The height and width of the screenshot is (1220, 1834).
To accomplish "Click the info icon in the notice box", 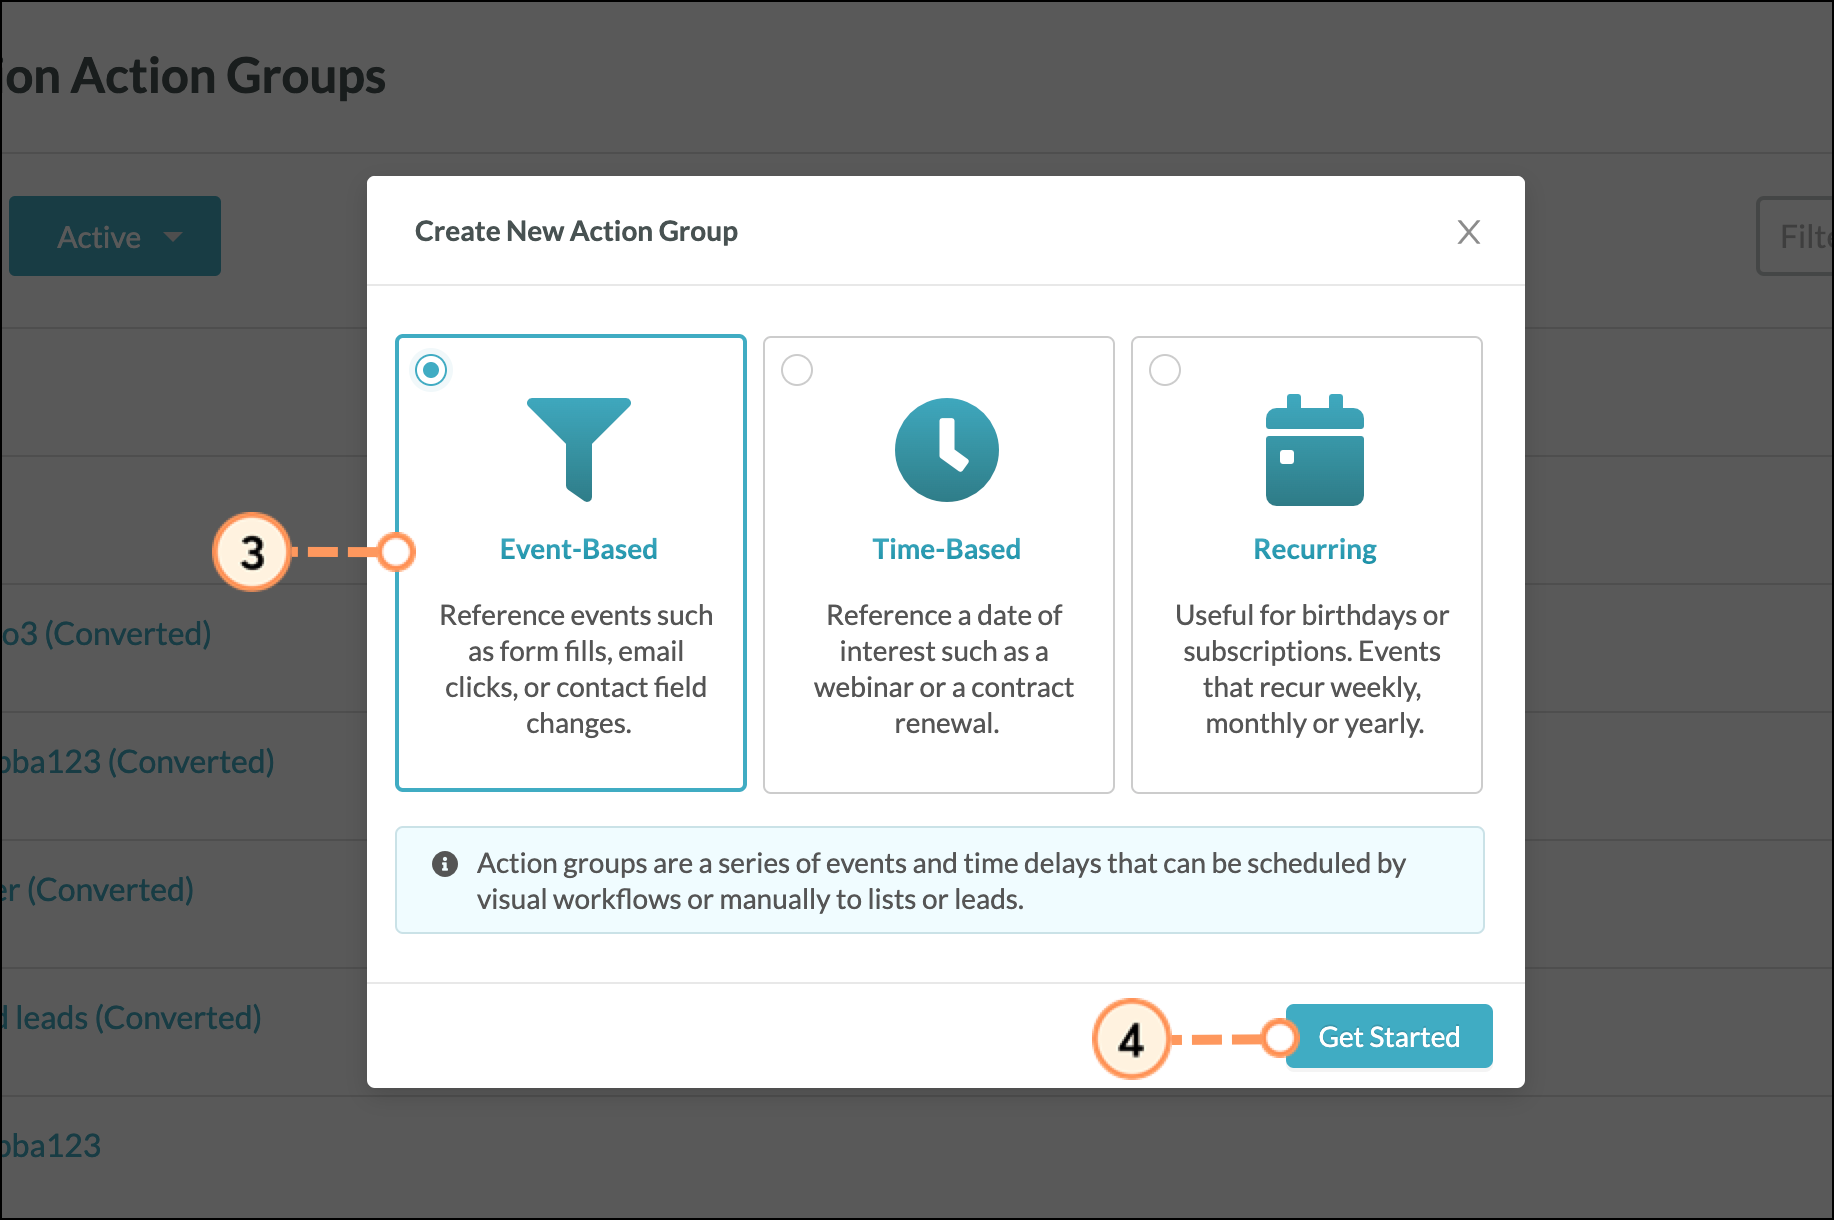I will click(445, 864).
